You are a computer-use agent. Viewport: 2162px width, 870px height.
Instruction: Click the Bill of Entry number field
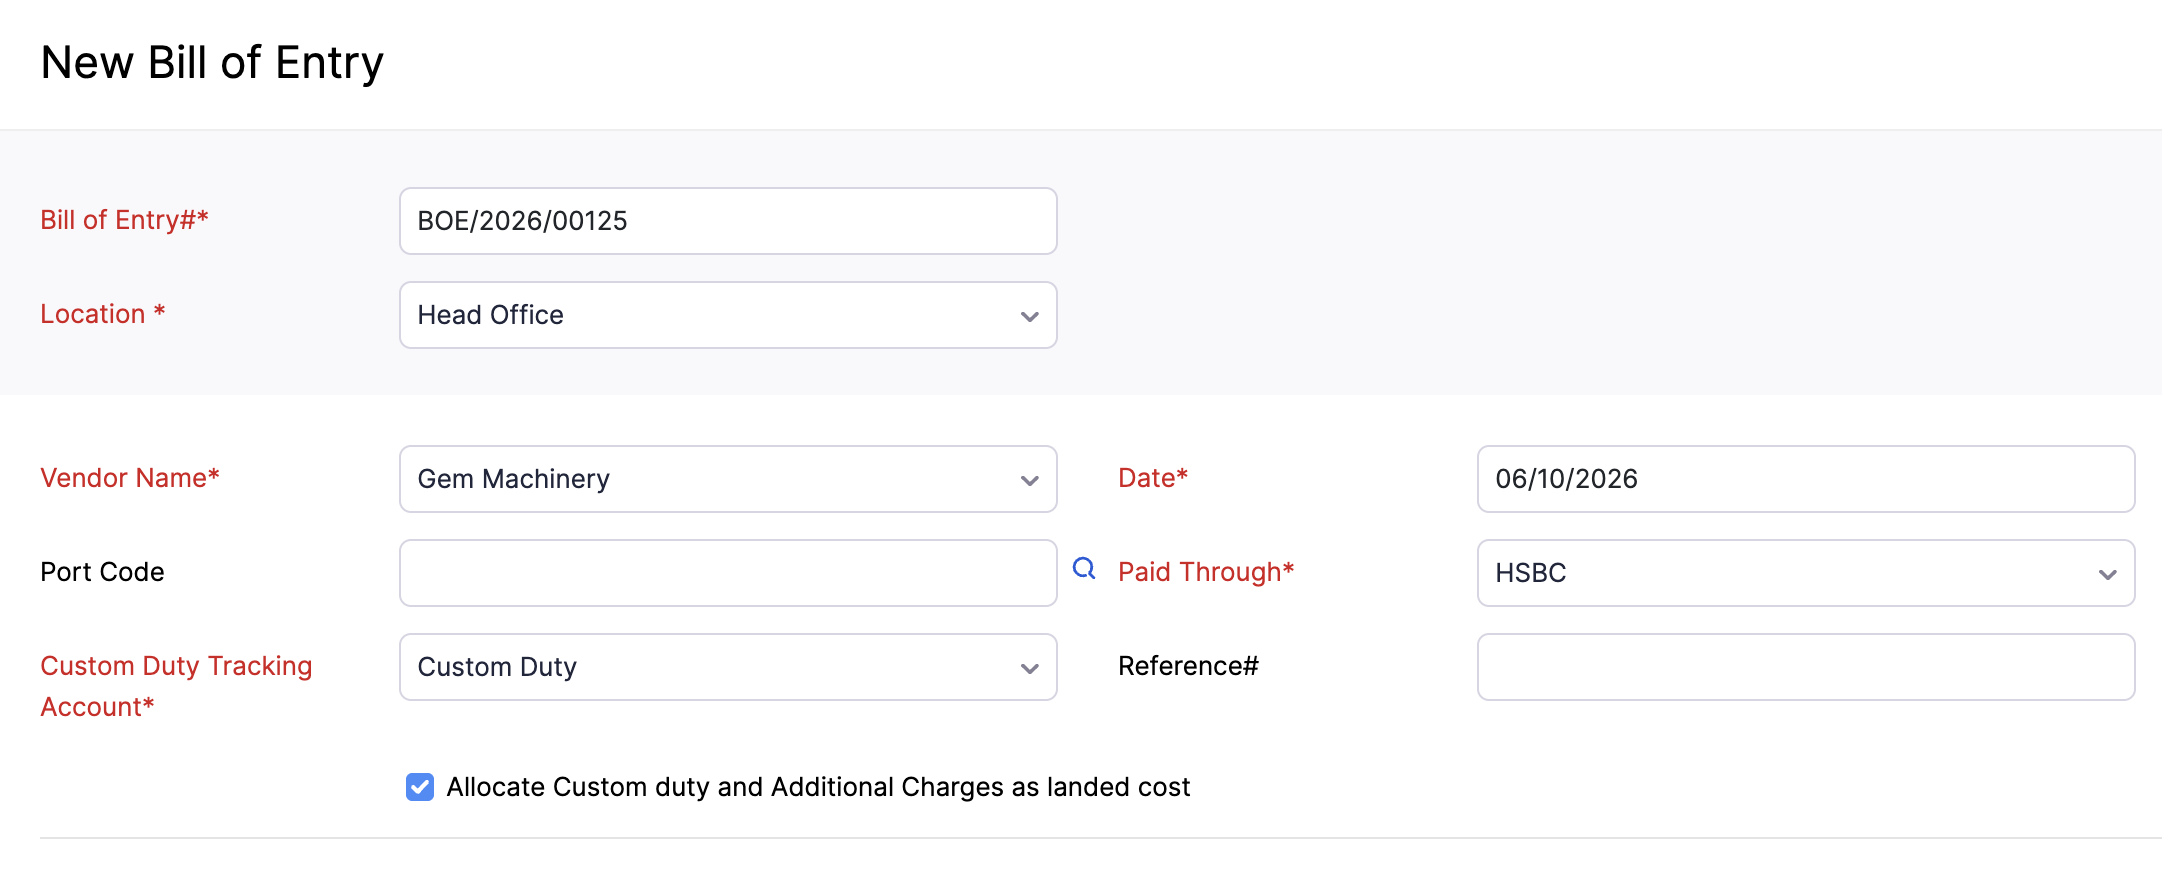click(x=728, y=221)
